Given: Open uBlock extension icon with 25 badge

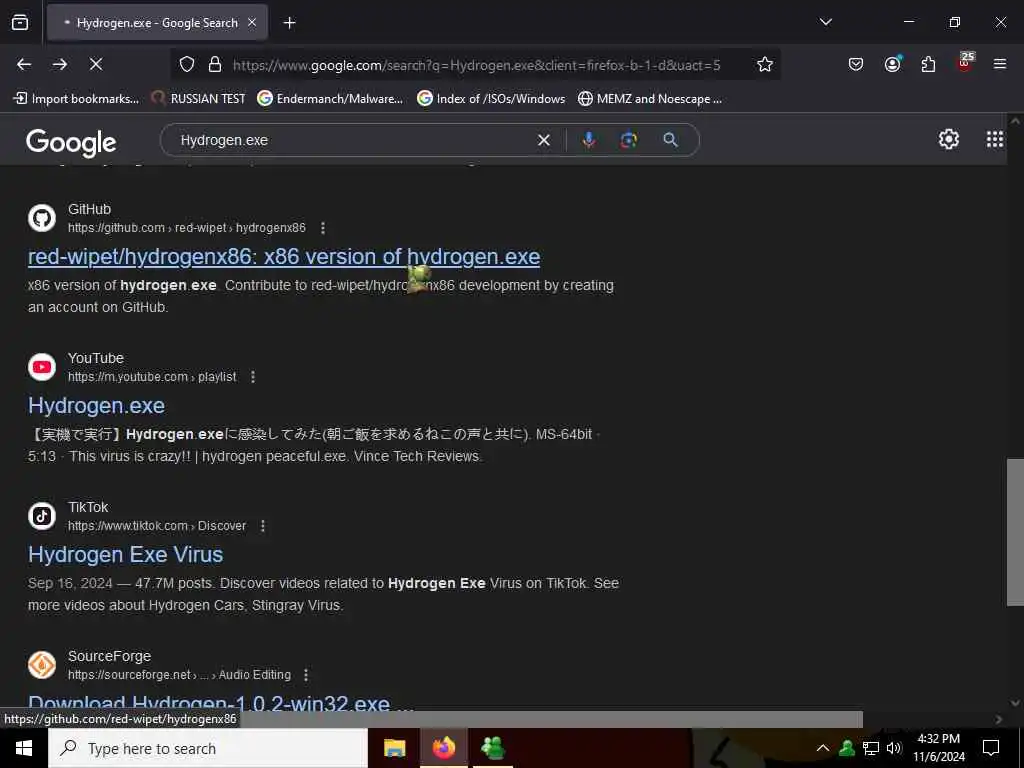Looking at the screenshot, I should pyautogui.click(x=965, y=63).
